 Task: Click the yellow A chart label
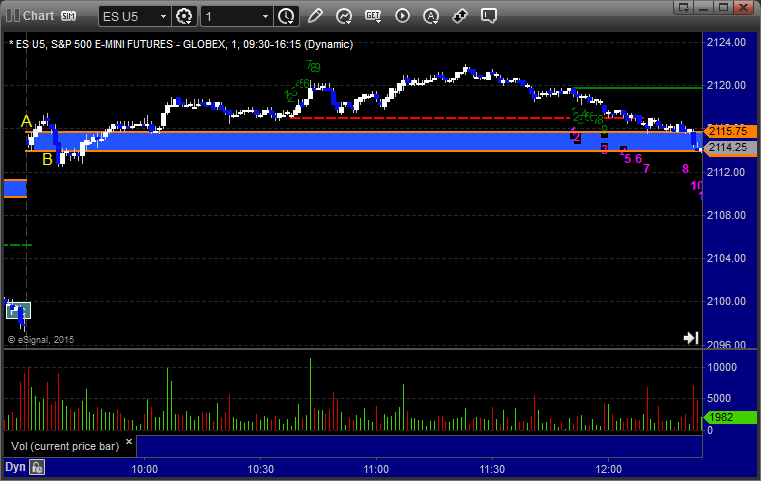26,121
